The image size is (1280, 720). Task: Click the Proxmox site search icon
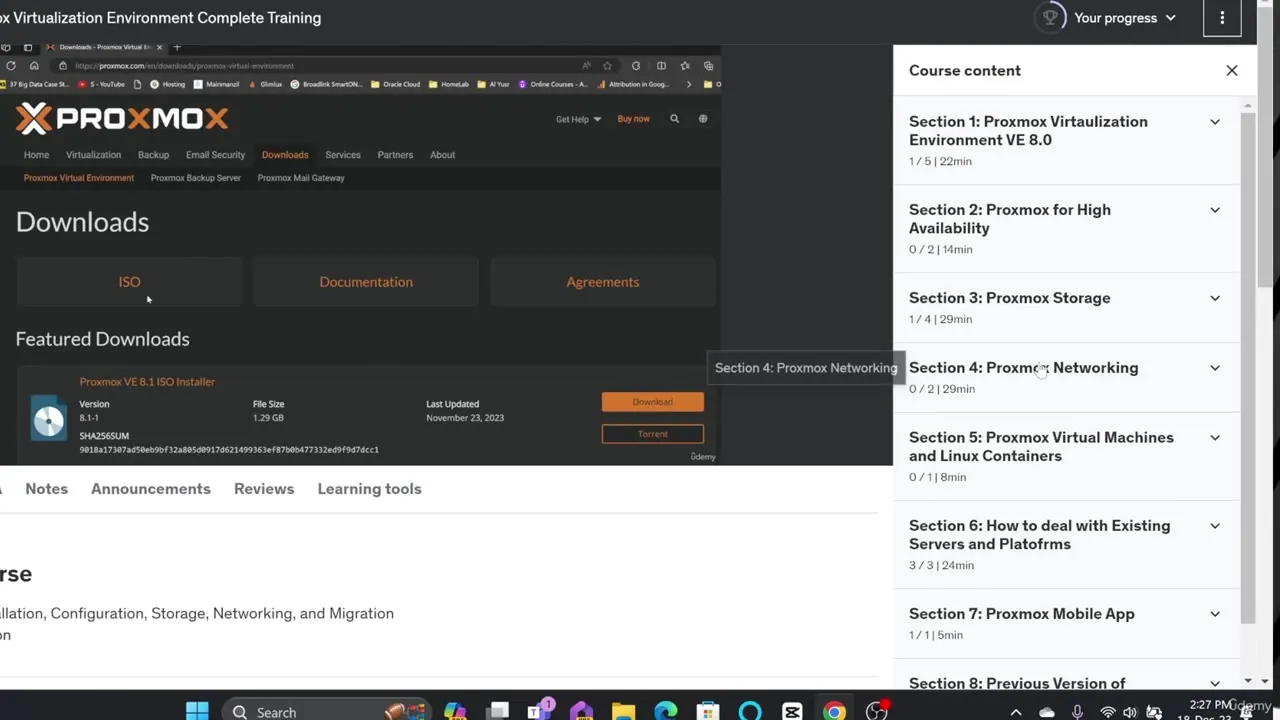click(674, 119)
